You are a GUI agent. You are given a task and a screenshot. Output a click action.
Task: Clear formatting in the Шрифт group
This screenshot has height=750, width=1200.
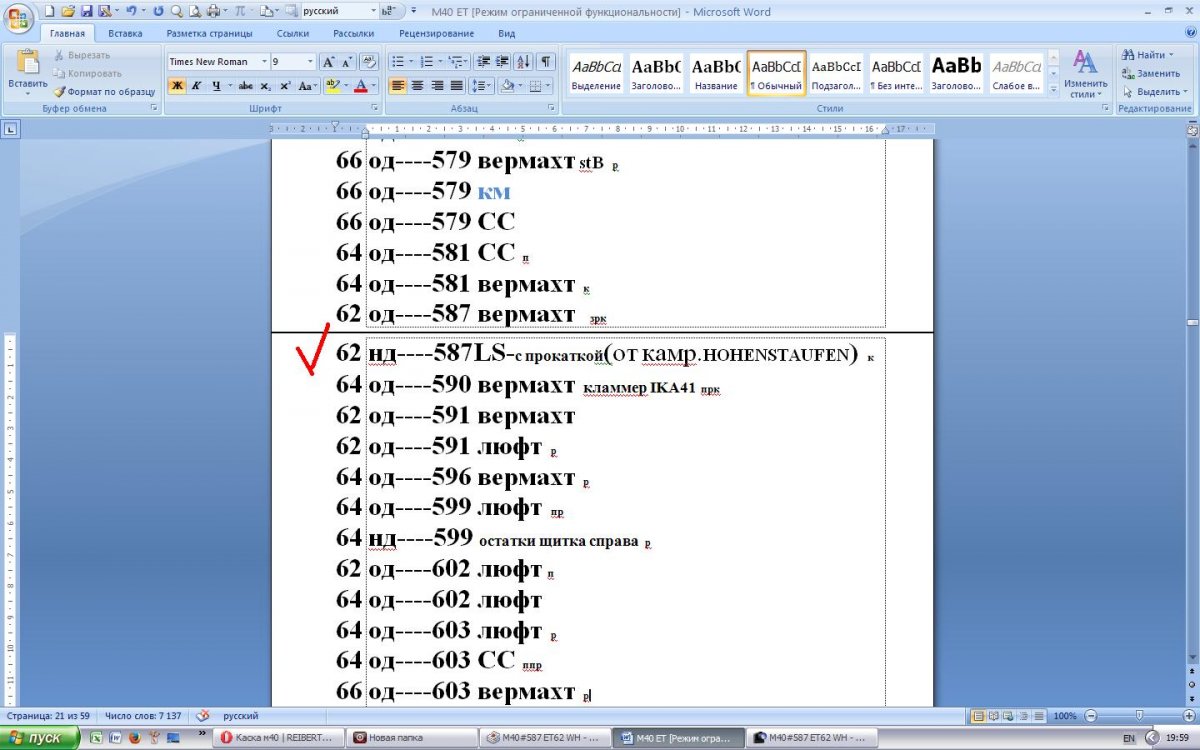click(369, 61)
